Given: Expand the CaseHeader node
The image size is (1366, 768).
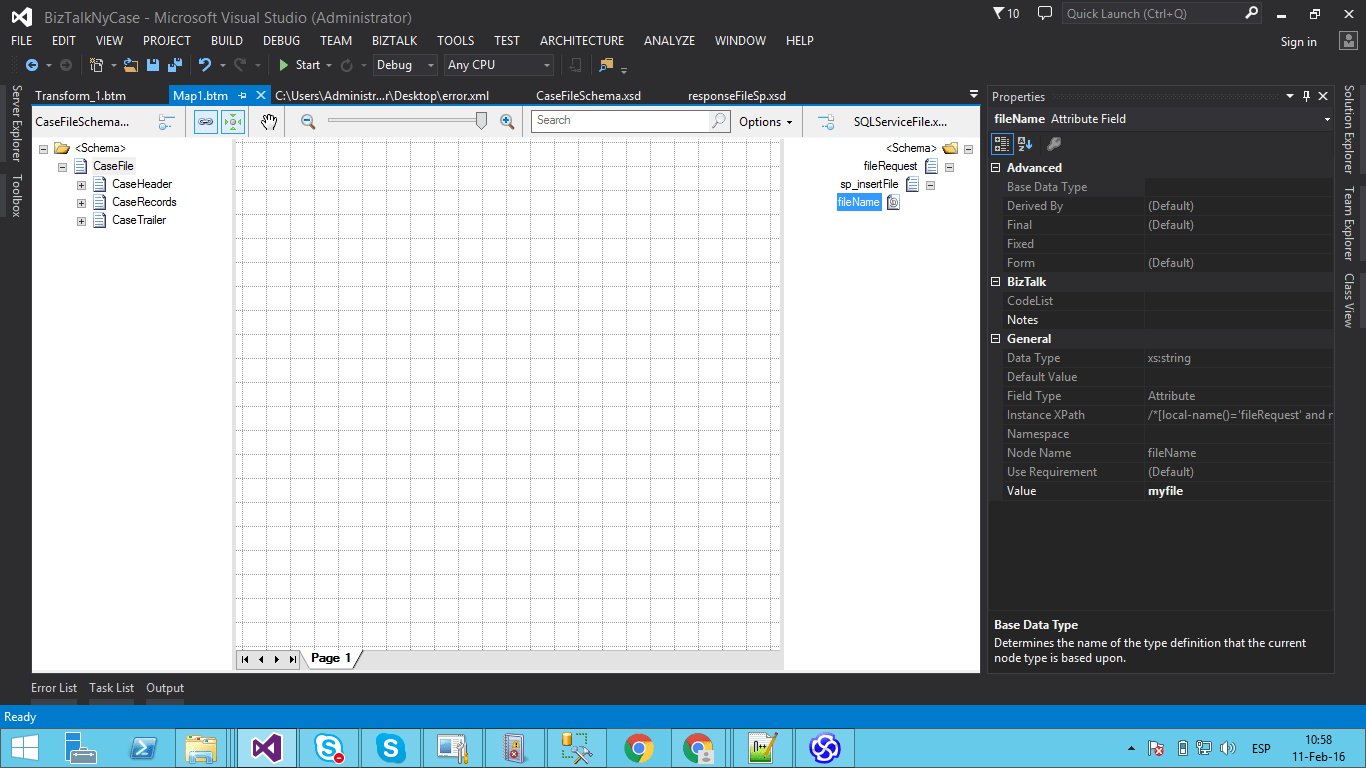Looking at the screenshot, I should (x=82, y=185).
